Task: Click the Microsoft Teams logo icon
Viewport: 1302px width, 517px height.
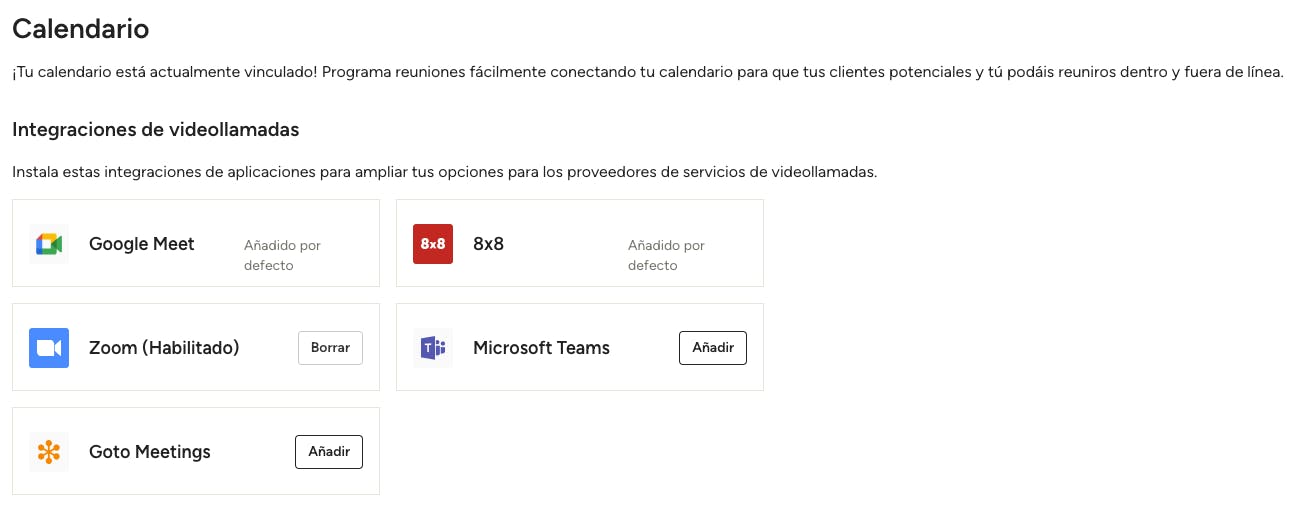Action: [x=433, y=348]
